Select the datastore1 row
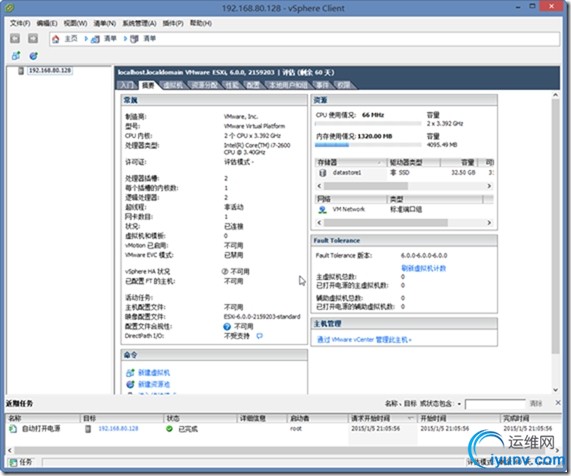Screen dimensions: 571x476 404,173
